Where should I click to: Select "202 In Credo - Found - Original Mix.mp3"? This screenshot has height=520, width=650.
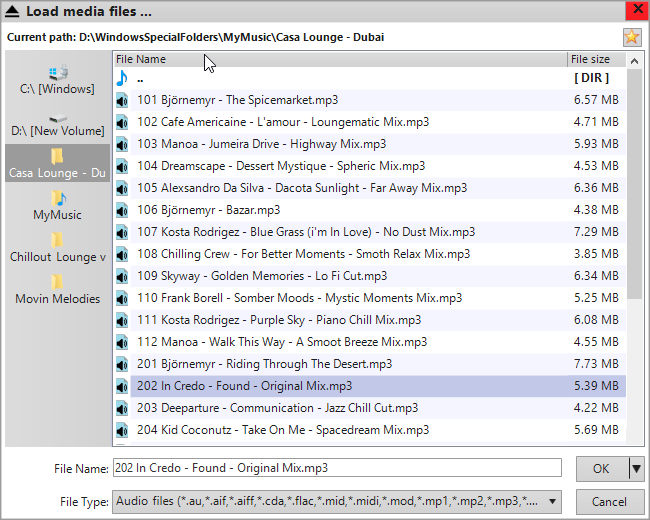tap(245, 386)
